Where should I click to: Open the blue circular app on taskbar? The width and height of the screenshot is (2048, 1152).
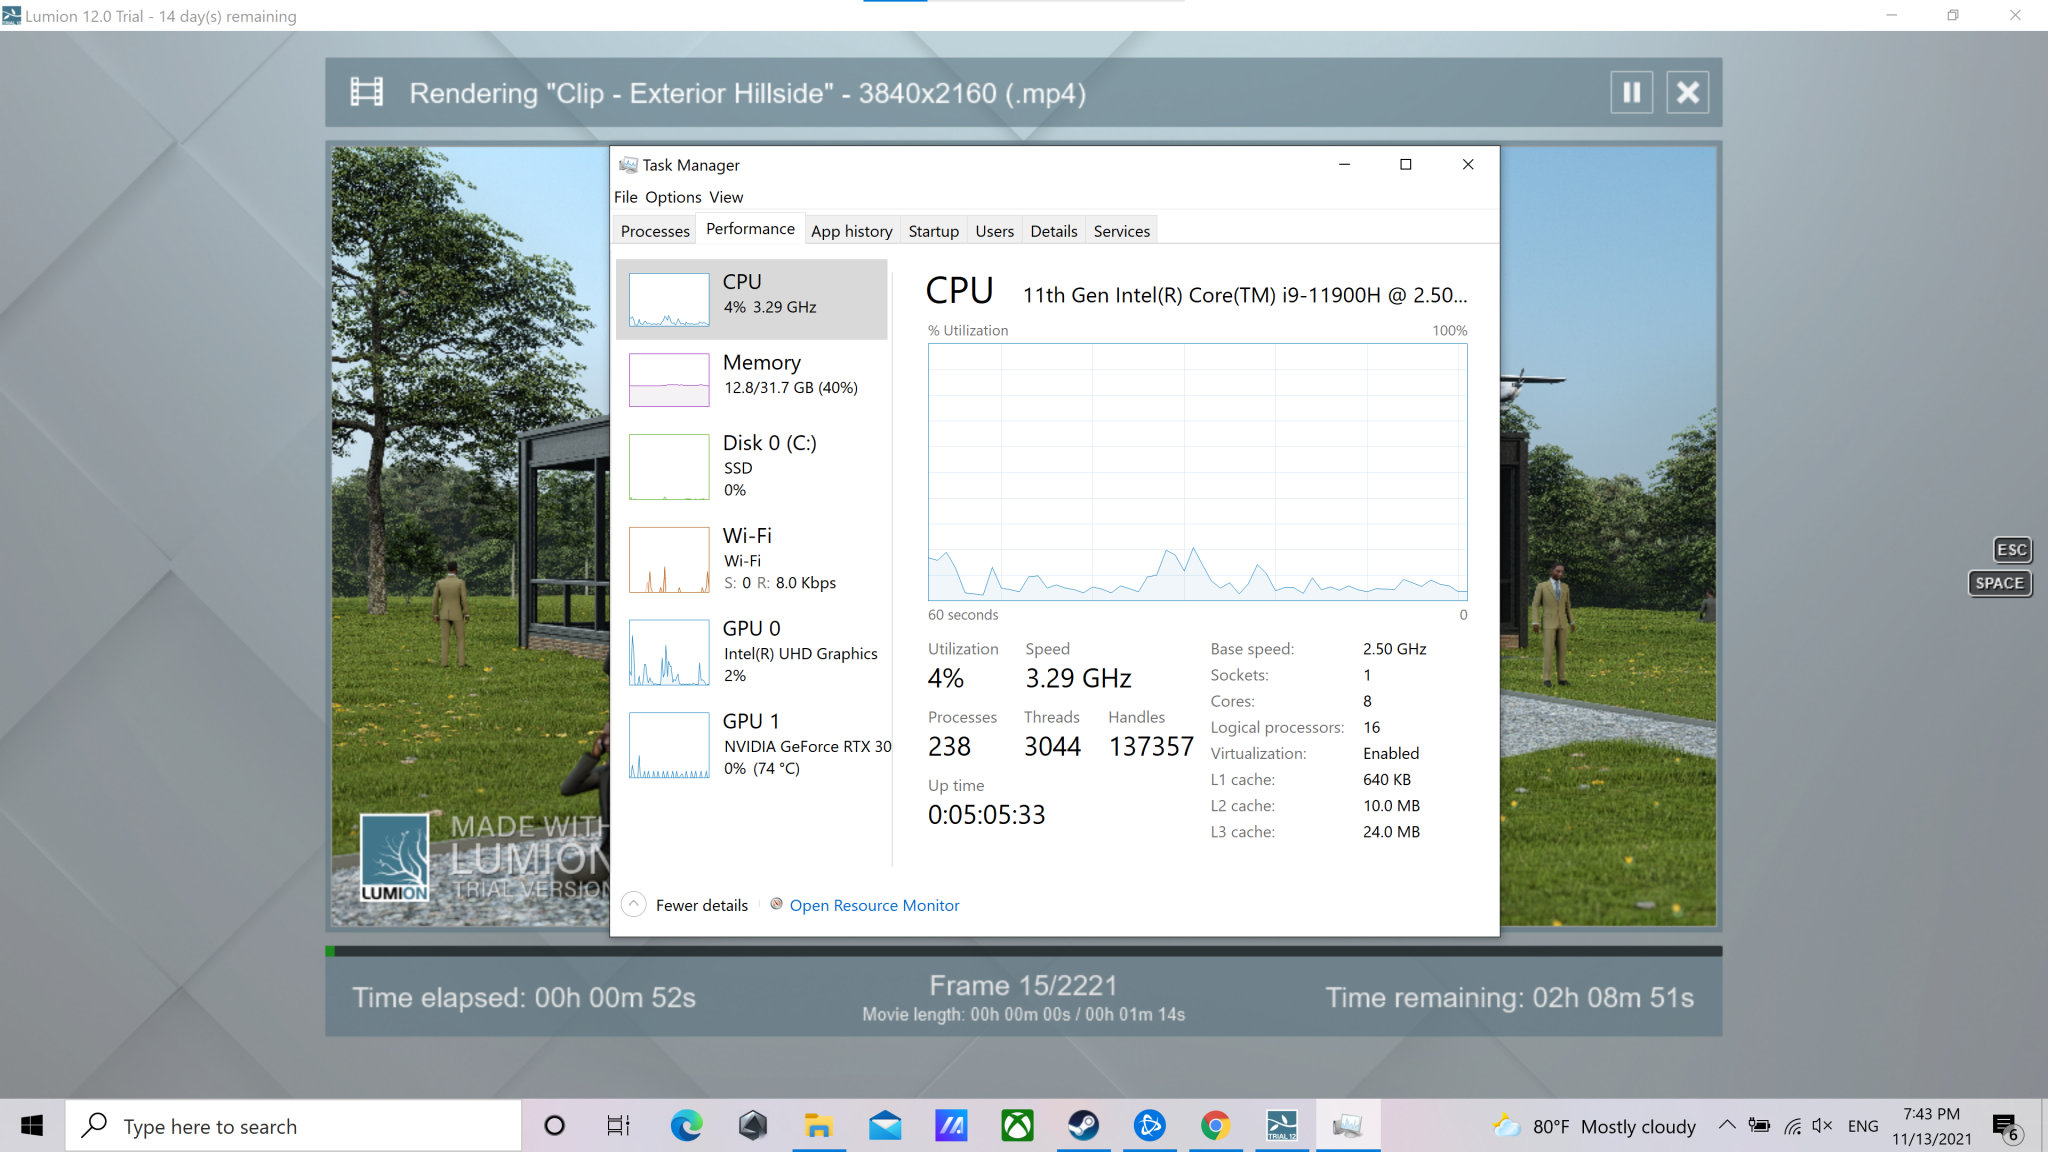click(x=1149, y=1126)
